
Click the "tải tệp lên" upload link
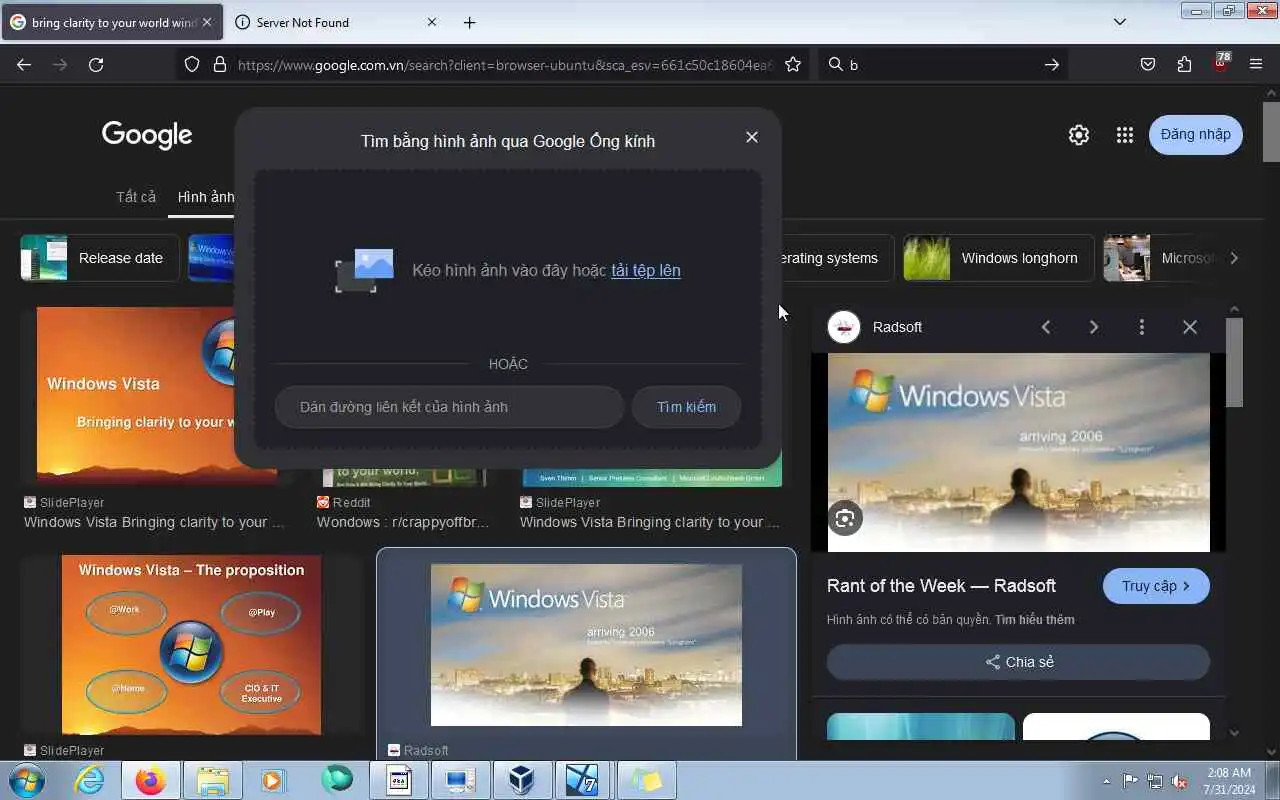pos(646,270)
